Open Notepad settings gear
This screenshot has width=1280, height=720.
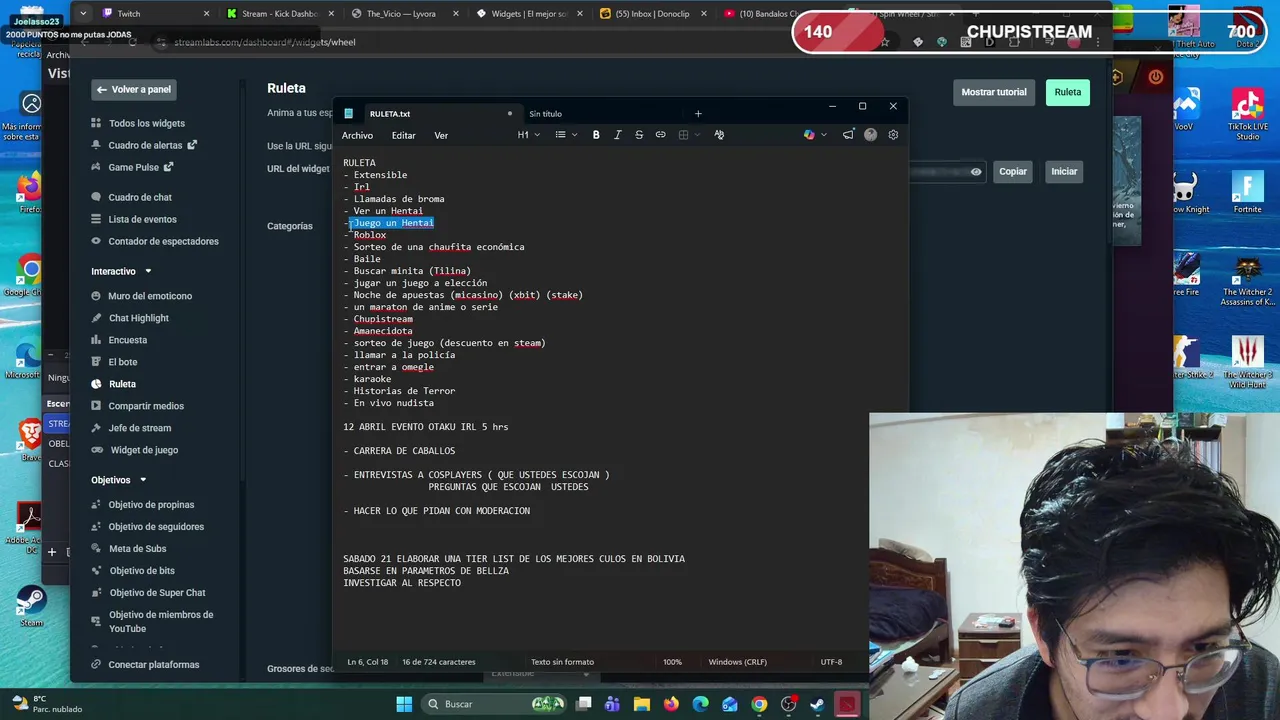pyautogui.click(x=893, y=135)
